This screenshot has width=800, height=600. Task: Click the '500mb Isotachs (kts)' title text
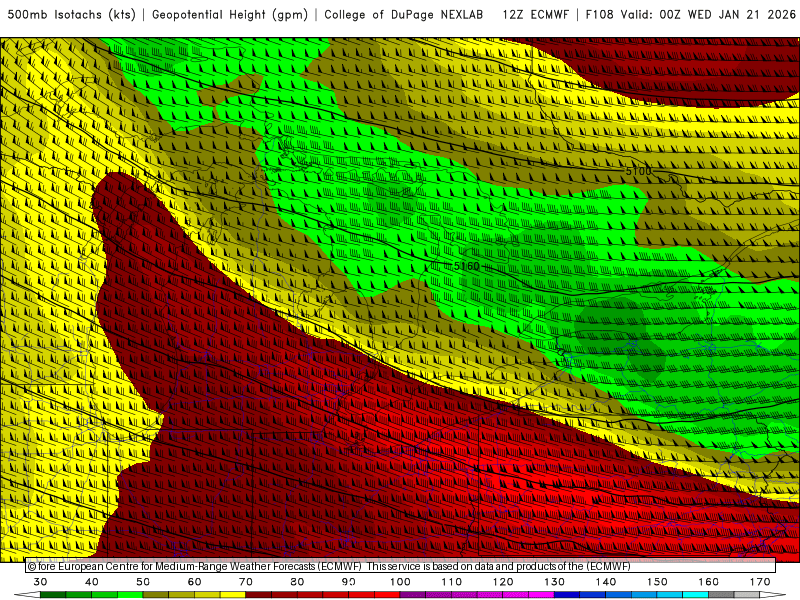tap(71, 15)
